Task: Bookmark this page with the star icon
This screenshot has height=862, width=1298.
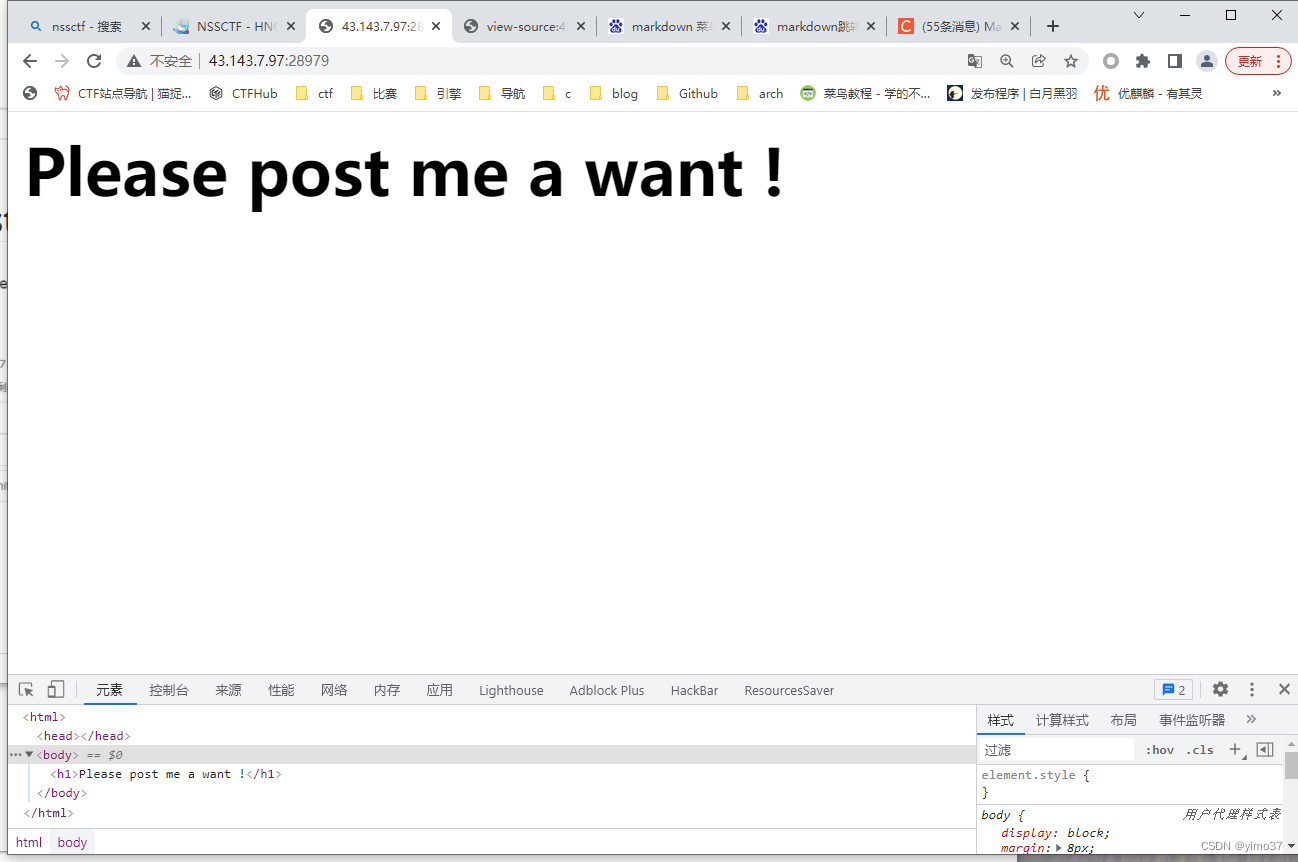Action: [1071, 61]
